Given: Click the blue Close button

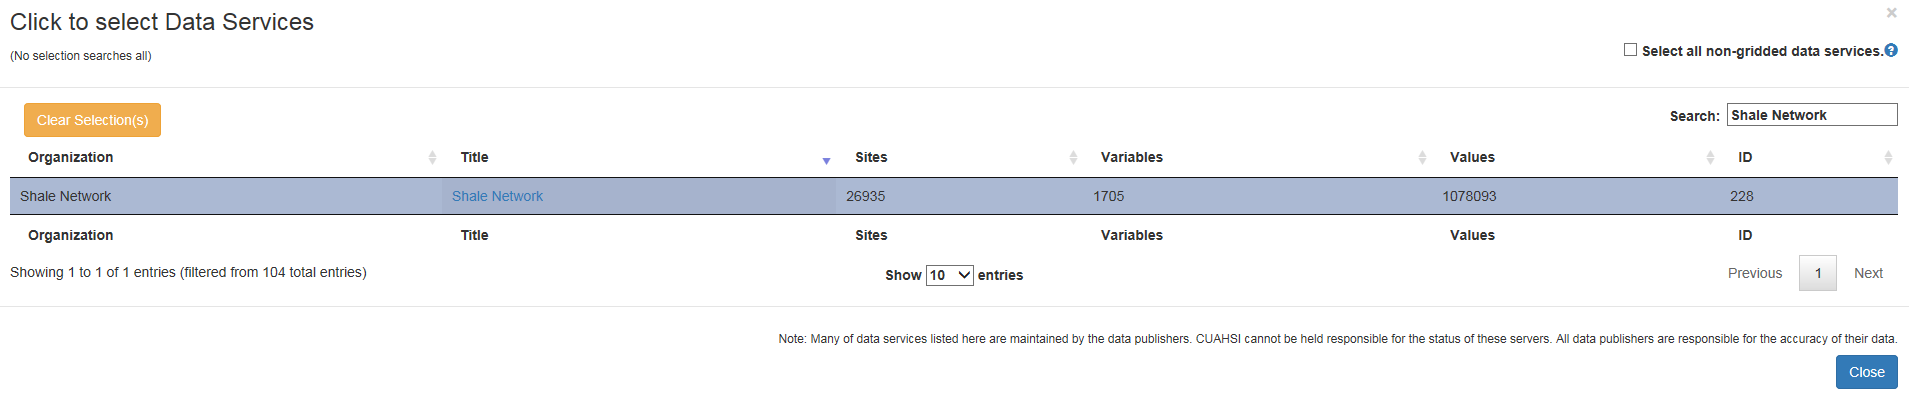Looking at the screenshot, I should (1866, 372).
